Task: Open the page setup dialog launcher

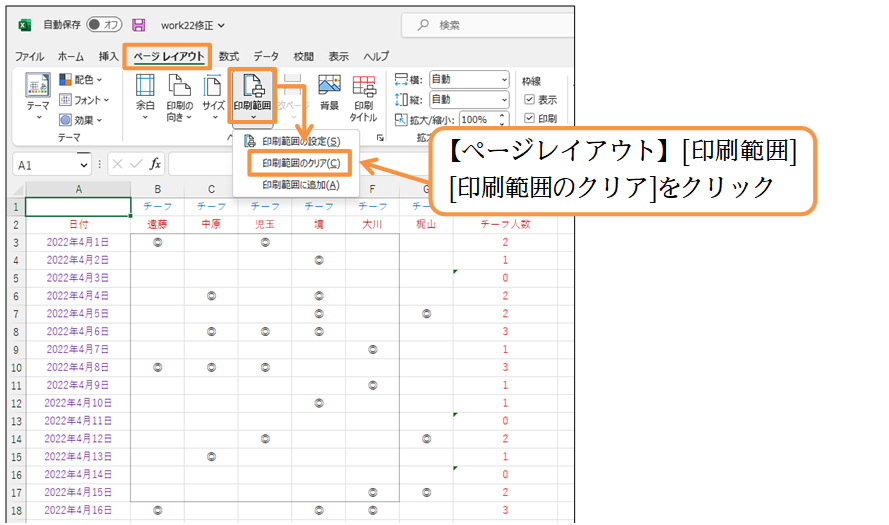Action: point(380,138)
